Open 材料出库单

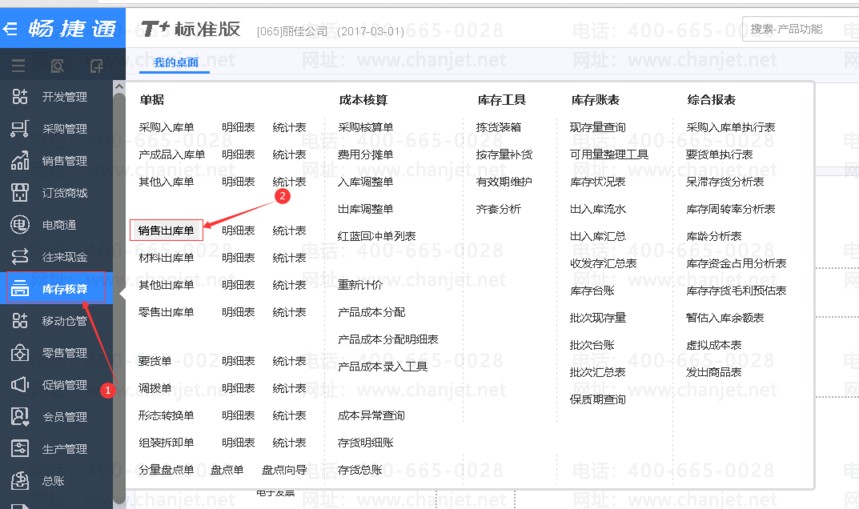coord(166,258)
